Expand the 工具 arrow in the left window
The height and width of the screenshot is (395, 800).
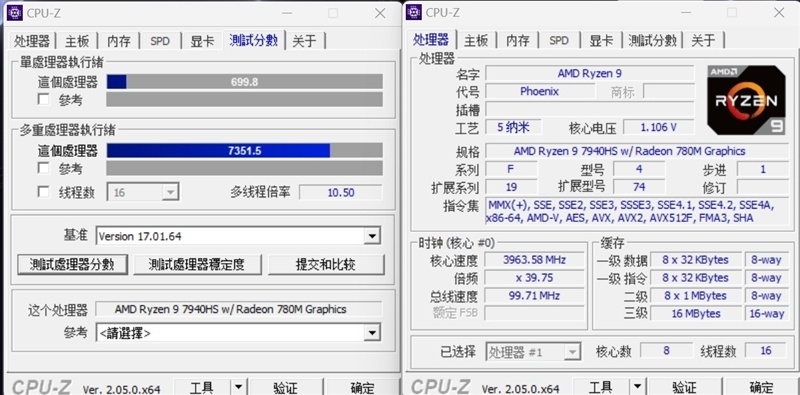[x=238, y=387]
